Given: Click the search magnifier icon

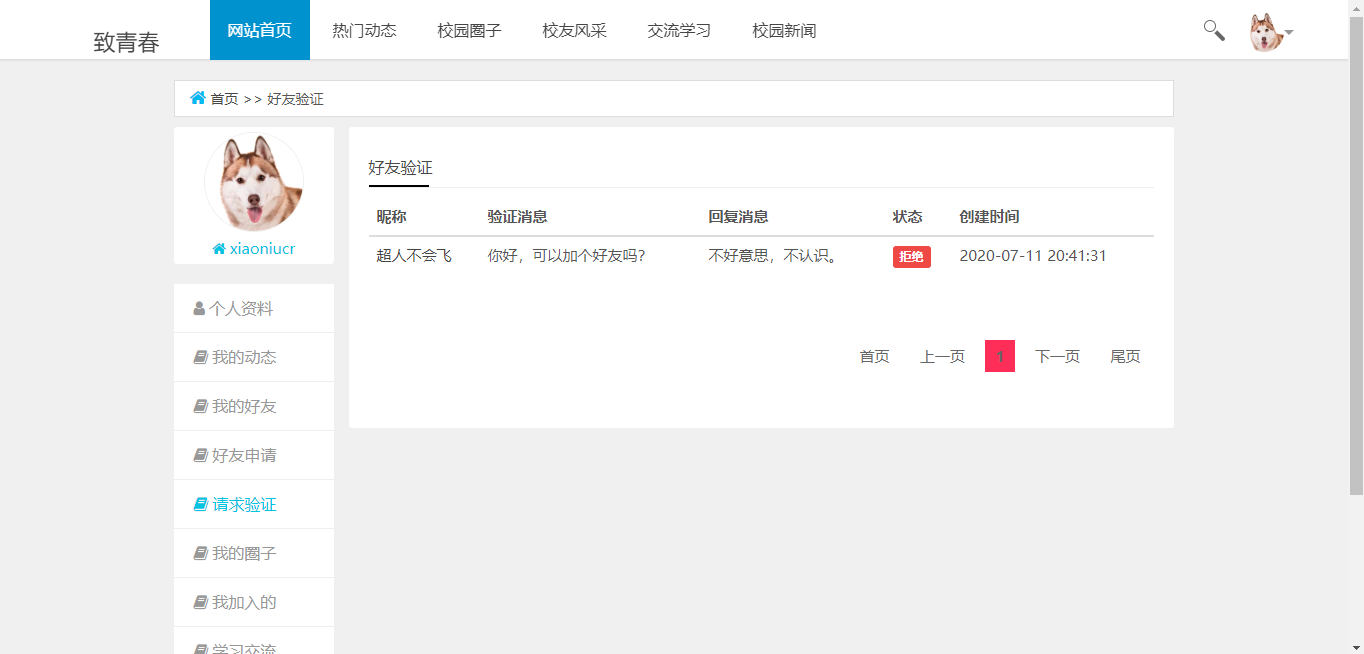Looking at the screenshot, I should [x=1213, y=30].
